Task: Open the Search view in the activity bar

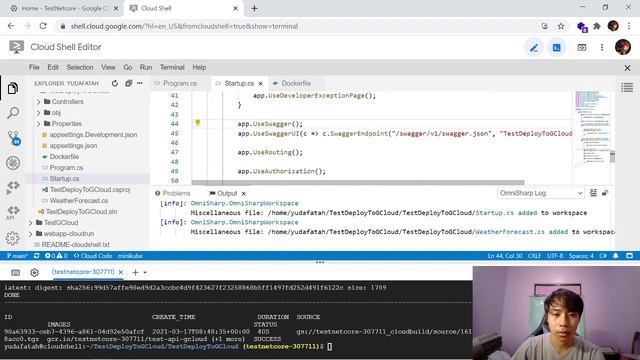Action: pos(13,113)
